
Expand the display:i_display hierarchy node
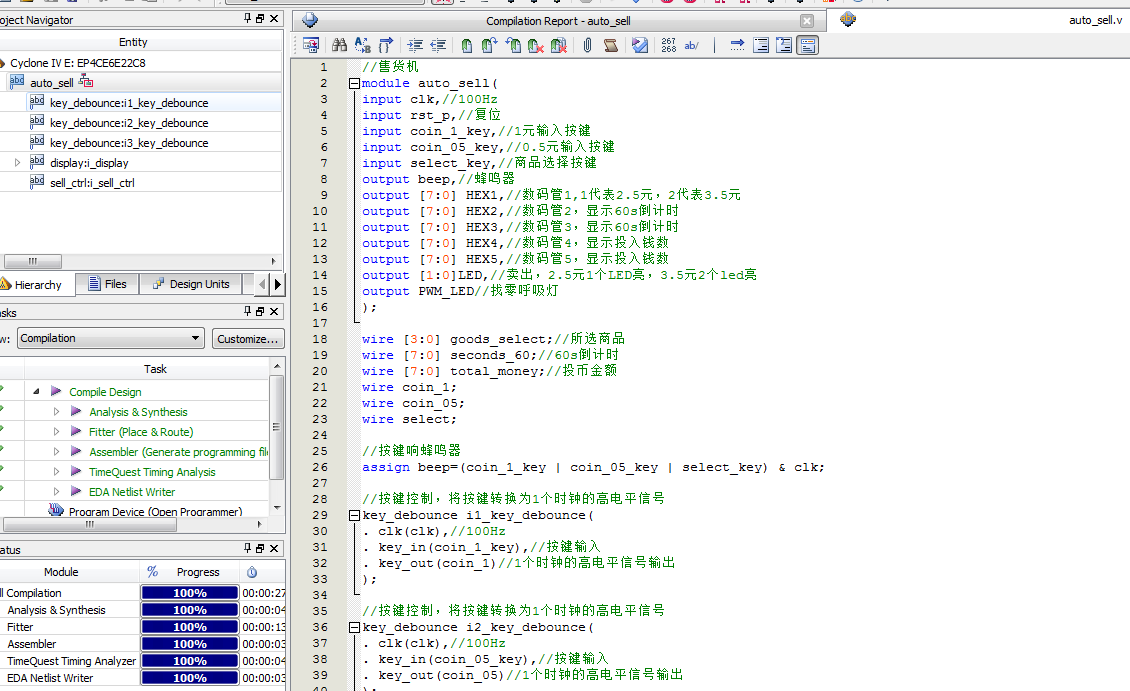point(17,163)
